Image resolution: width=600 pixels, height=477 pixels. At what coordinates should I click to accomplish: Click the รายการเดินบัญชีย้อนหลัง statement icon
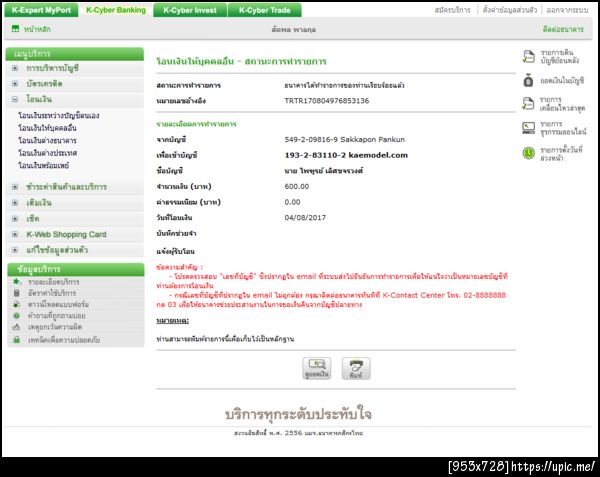[529, 57]
